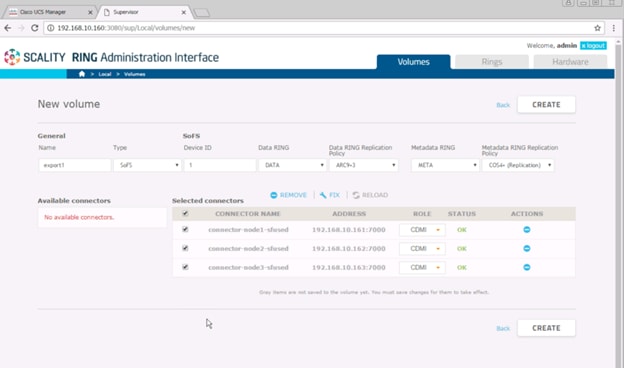Click the bottom CREATE button
Screen dimensions: 624x368
coord(546,328)
